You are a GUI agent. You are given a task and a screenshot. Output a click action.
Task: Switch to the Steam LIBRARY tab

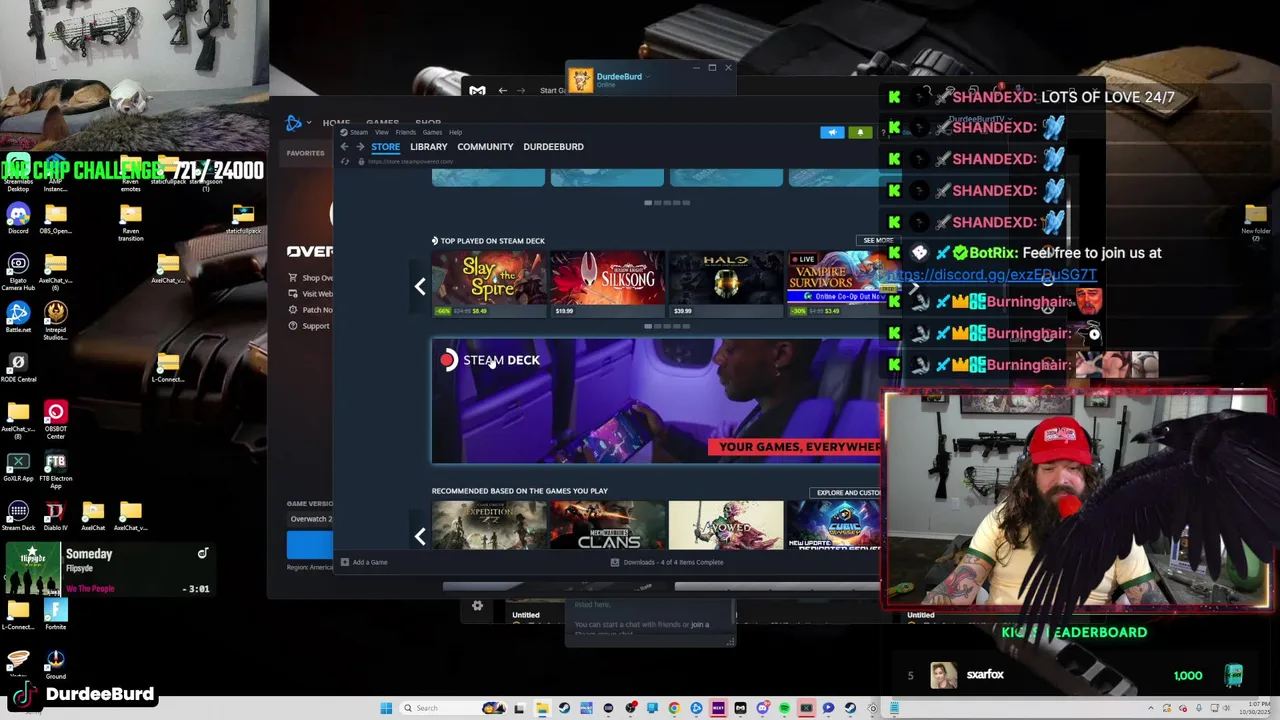[x=428, y=147]
